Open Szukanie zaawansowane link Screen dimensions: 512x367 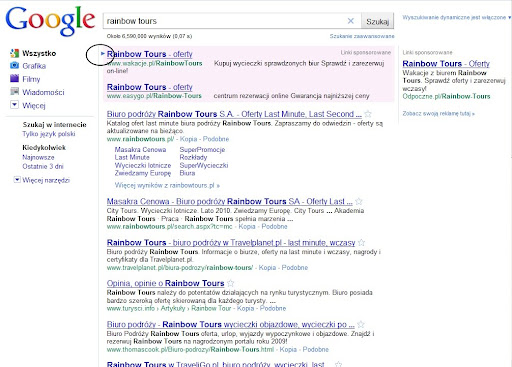click(x=362, y=36)
